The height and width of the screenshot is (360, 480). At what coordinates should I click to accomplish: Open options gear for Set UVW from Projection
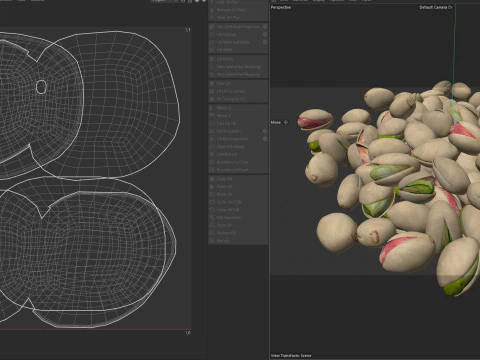point(265,26)
